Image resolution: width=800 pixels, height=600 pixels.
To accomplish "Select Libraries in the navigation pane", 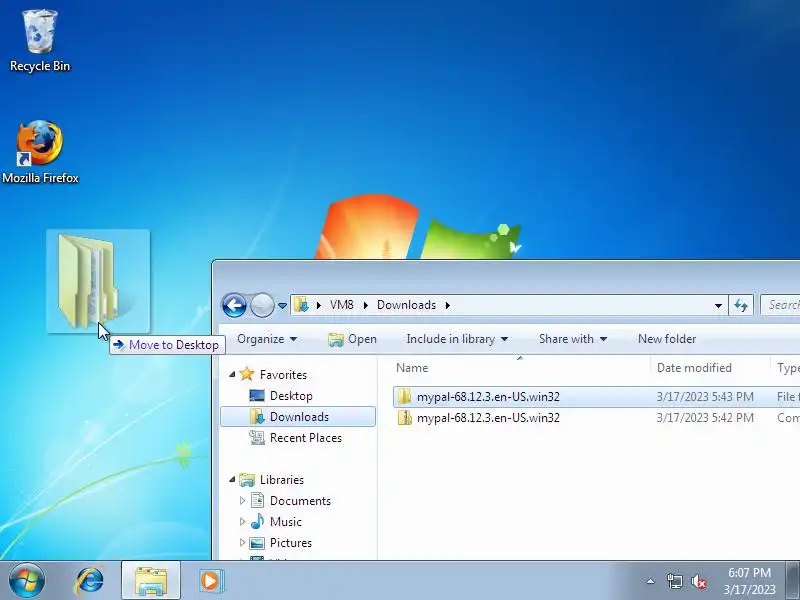I will [x=282, y=480].
